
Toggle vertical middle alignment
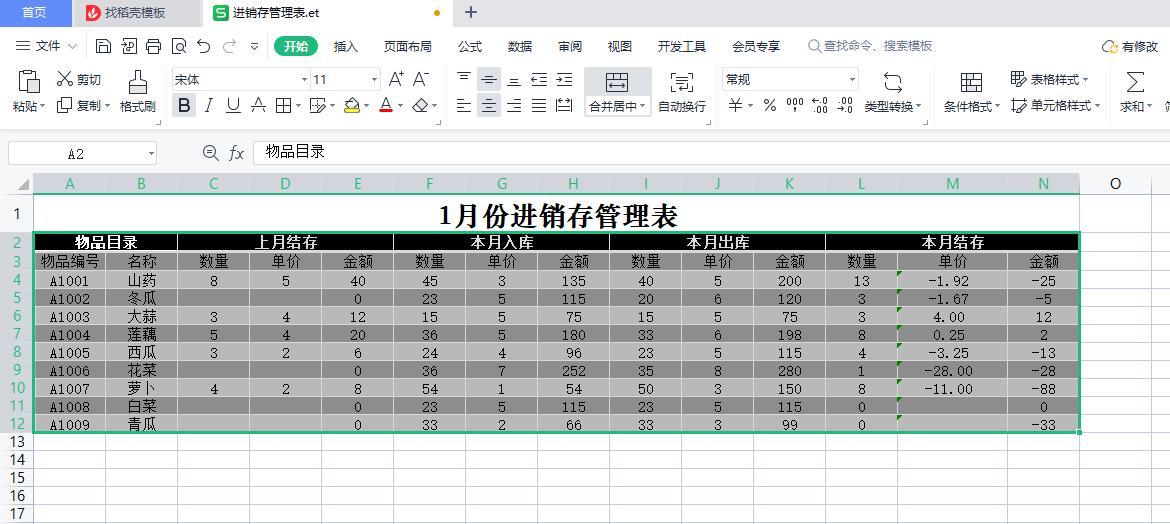coord(489,79)
